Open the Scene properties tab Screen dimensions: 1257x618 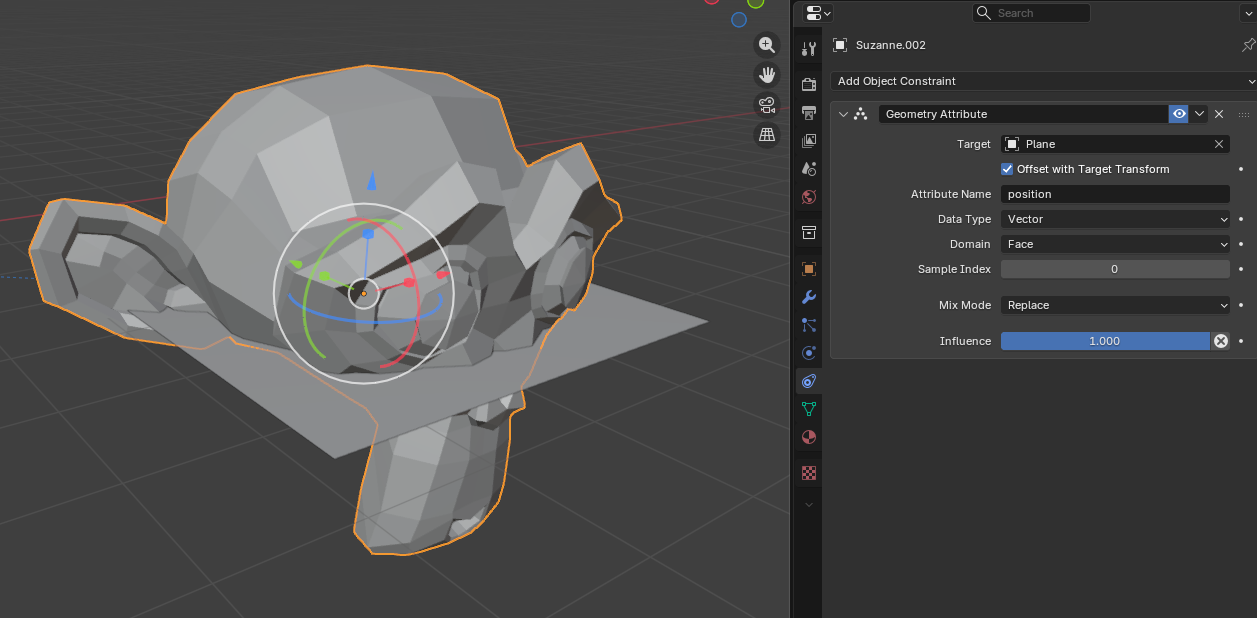[x=809, y=169]
